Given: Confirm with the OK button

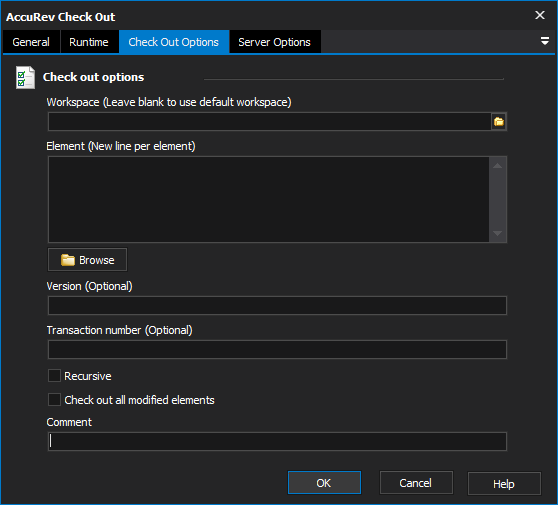Looking at the screenshot, I should click(324, 483).
